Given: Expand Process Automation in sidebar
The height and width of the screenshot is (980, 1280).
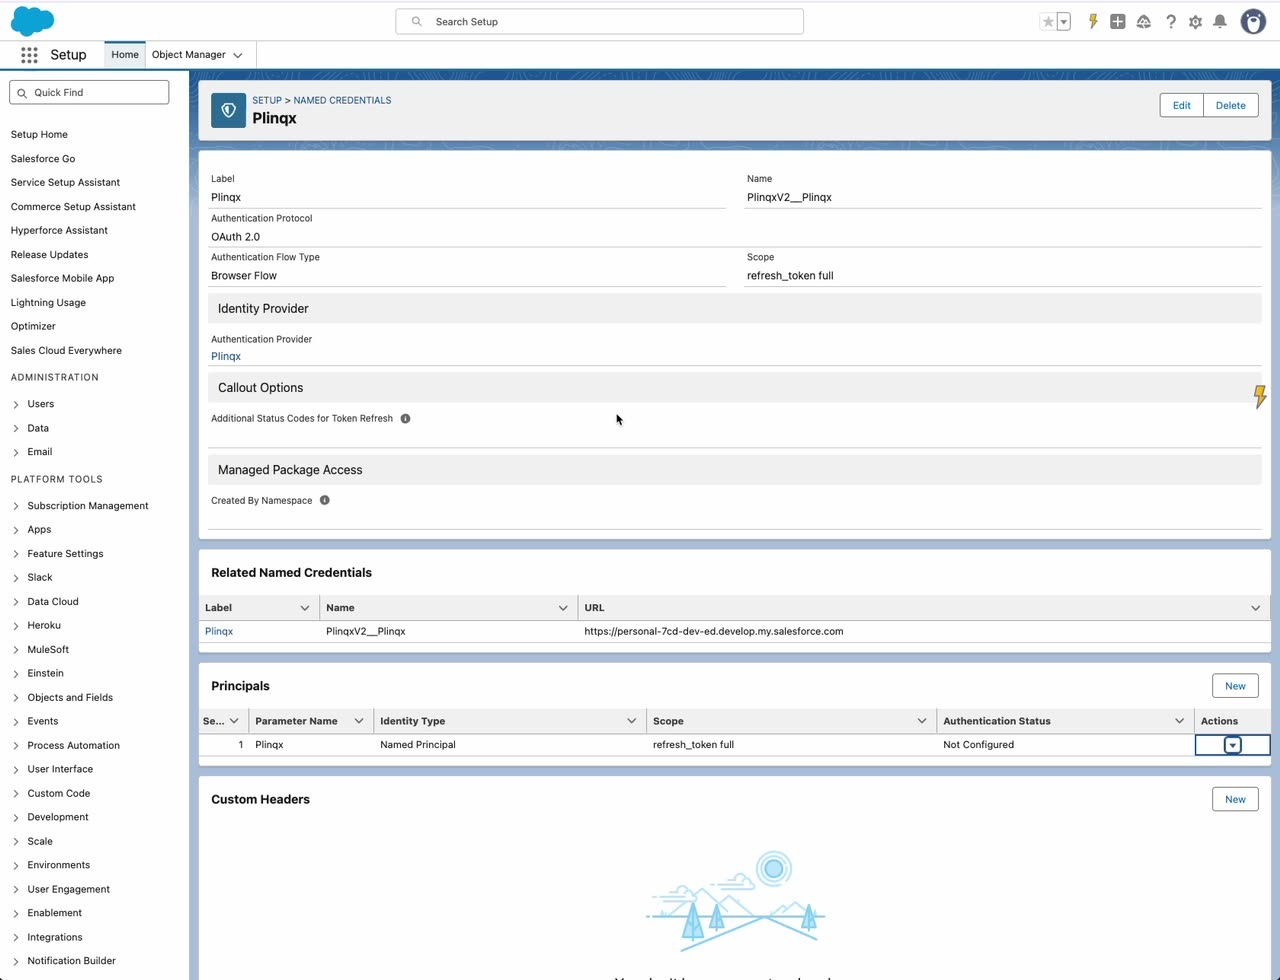Looking at the screenshot, I should click(x=16, y=746).
